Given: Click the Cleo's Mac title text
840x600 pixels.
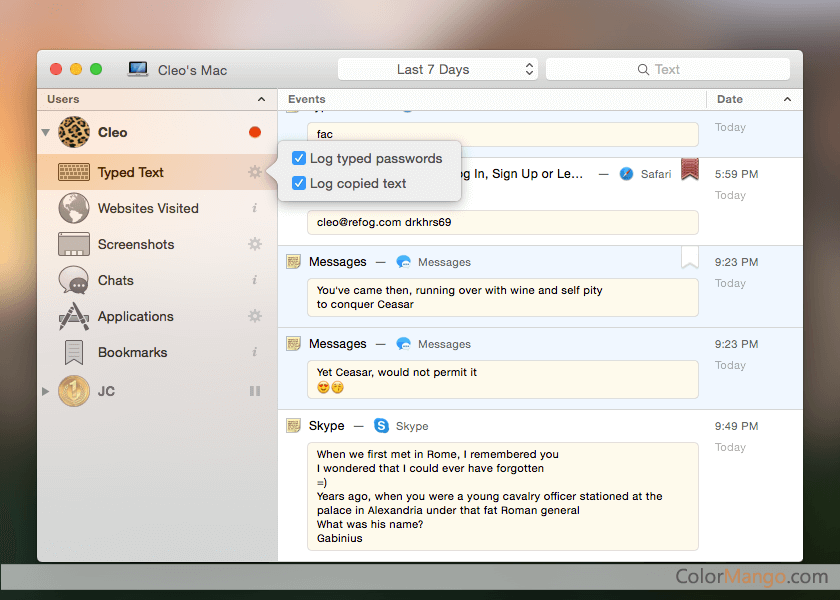Looking at the screenshot, I should click(192, 70).
